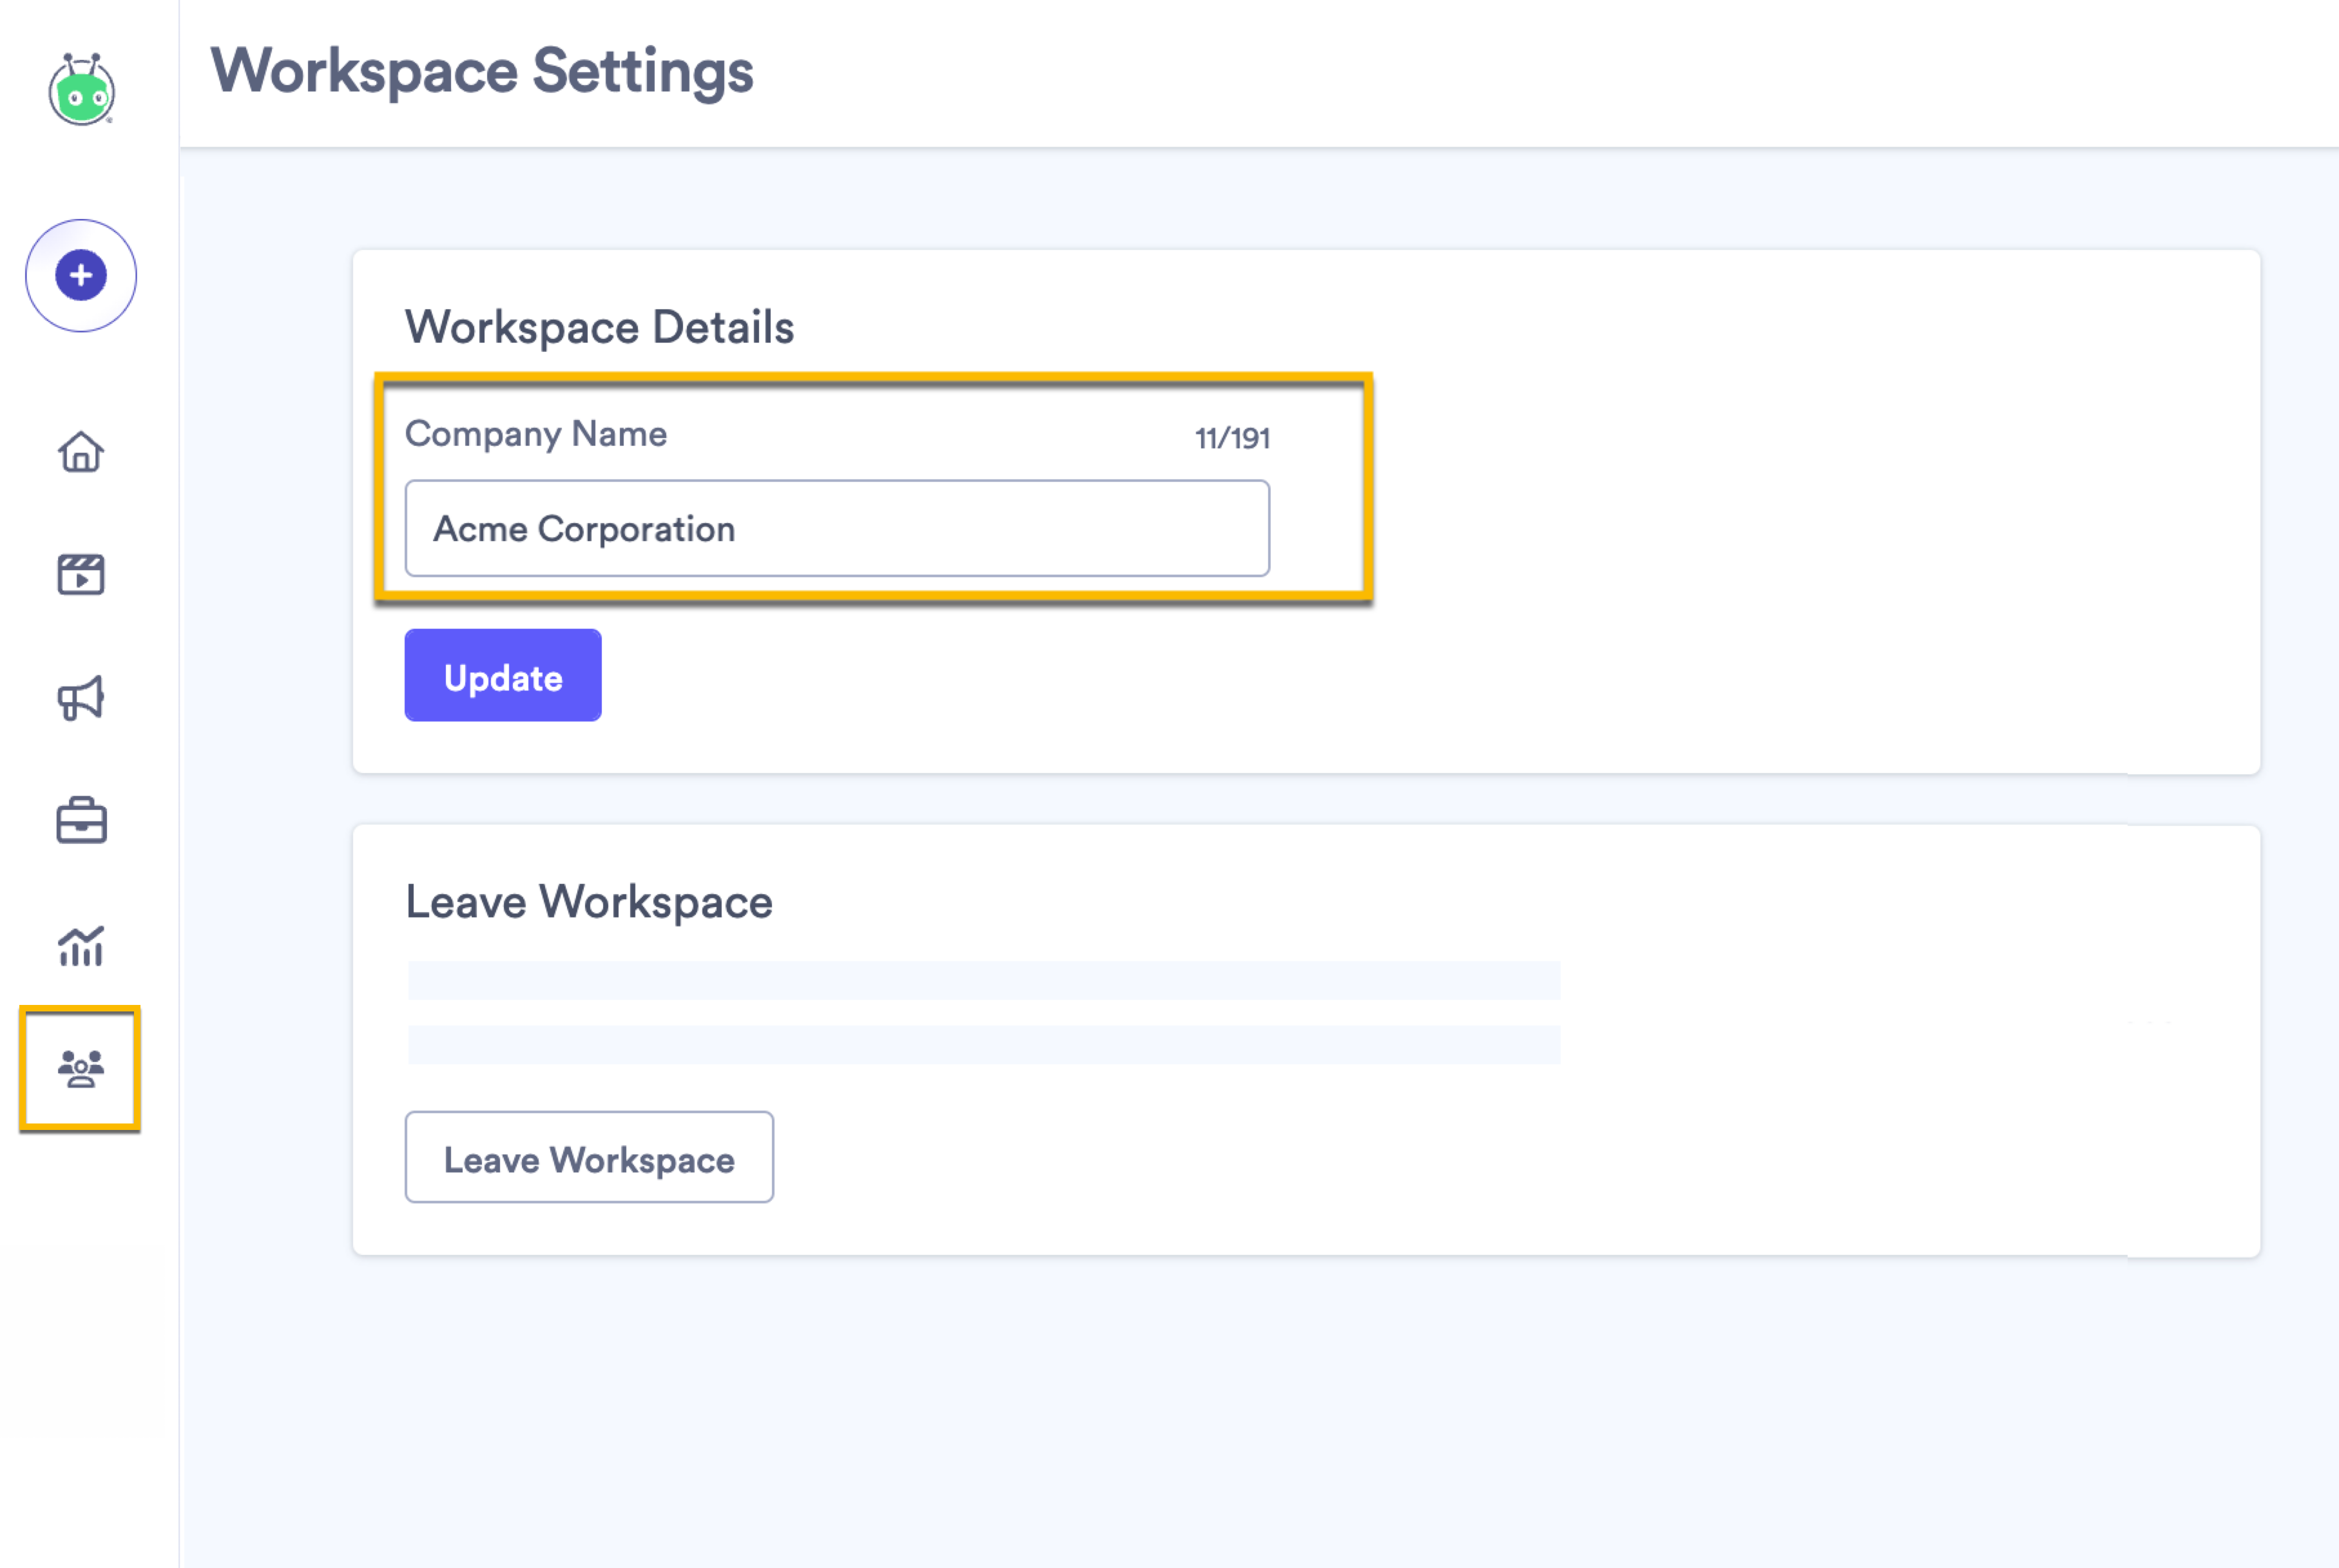Click the first placeholder bar under Leave Workspace
The image size is (2339, 1568).
pos(983,981)
